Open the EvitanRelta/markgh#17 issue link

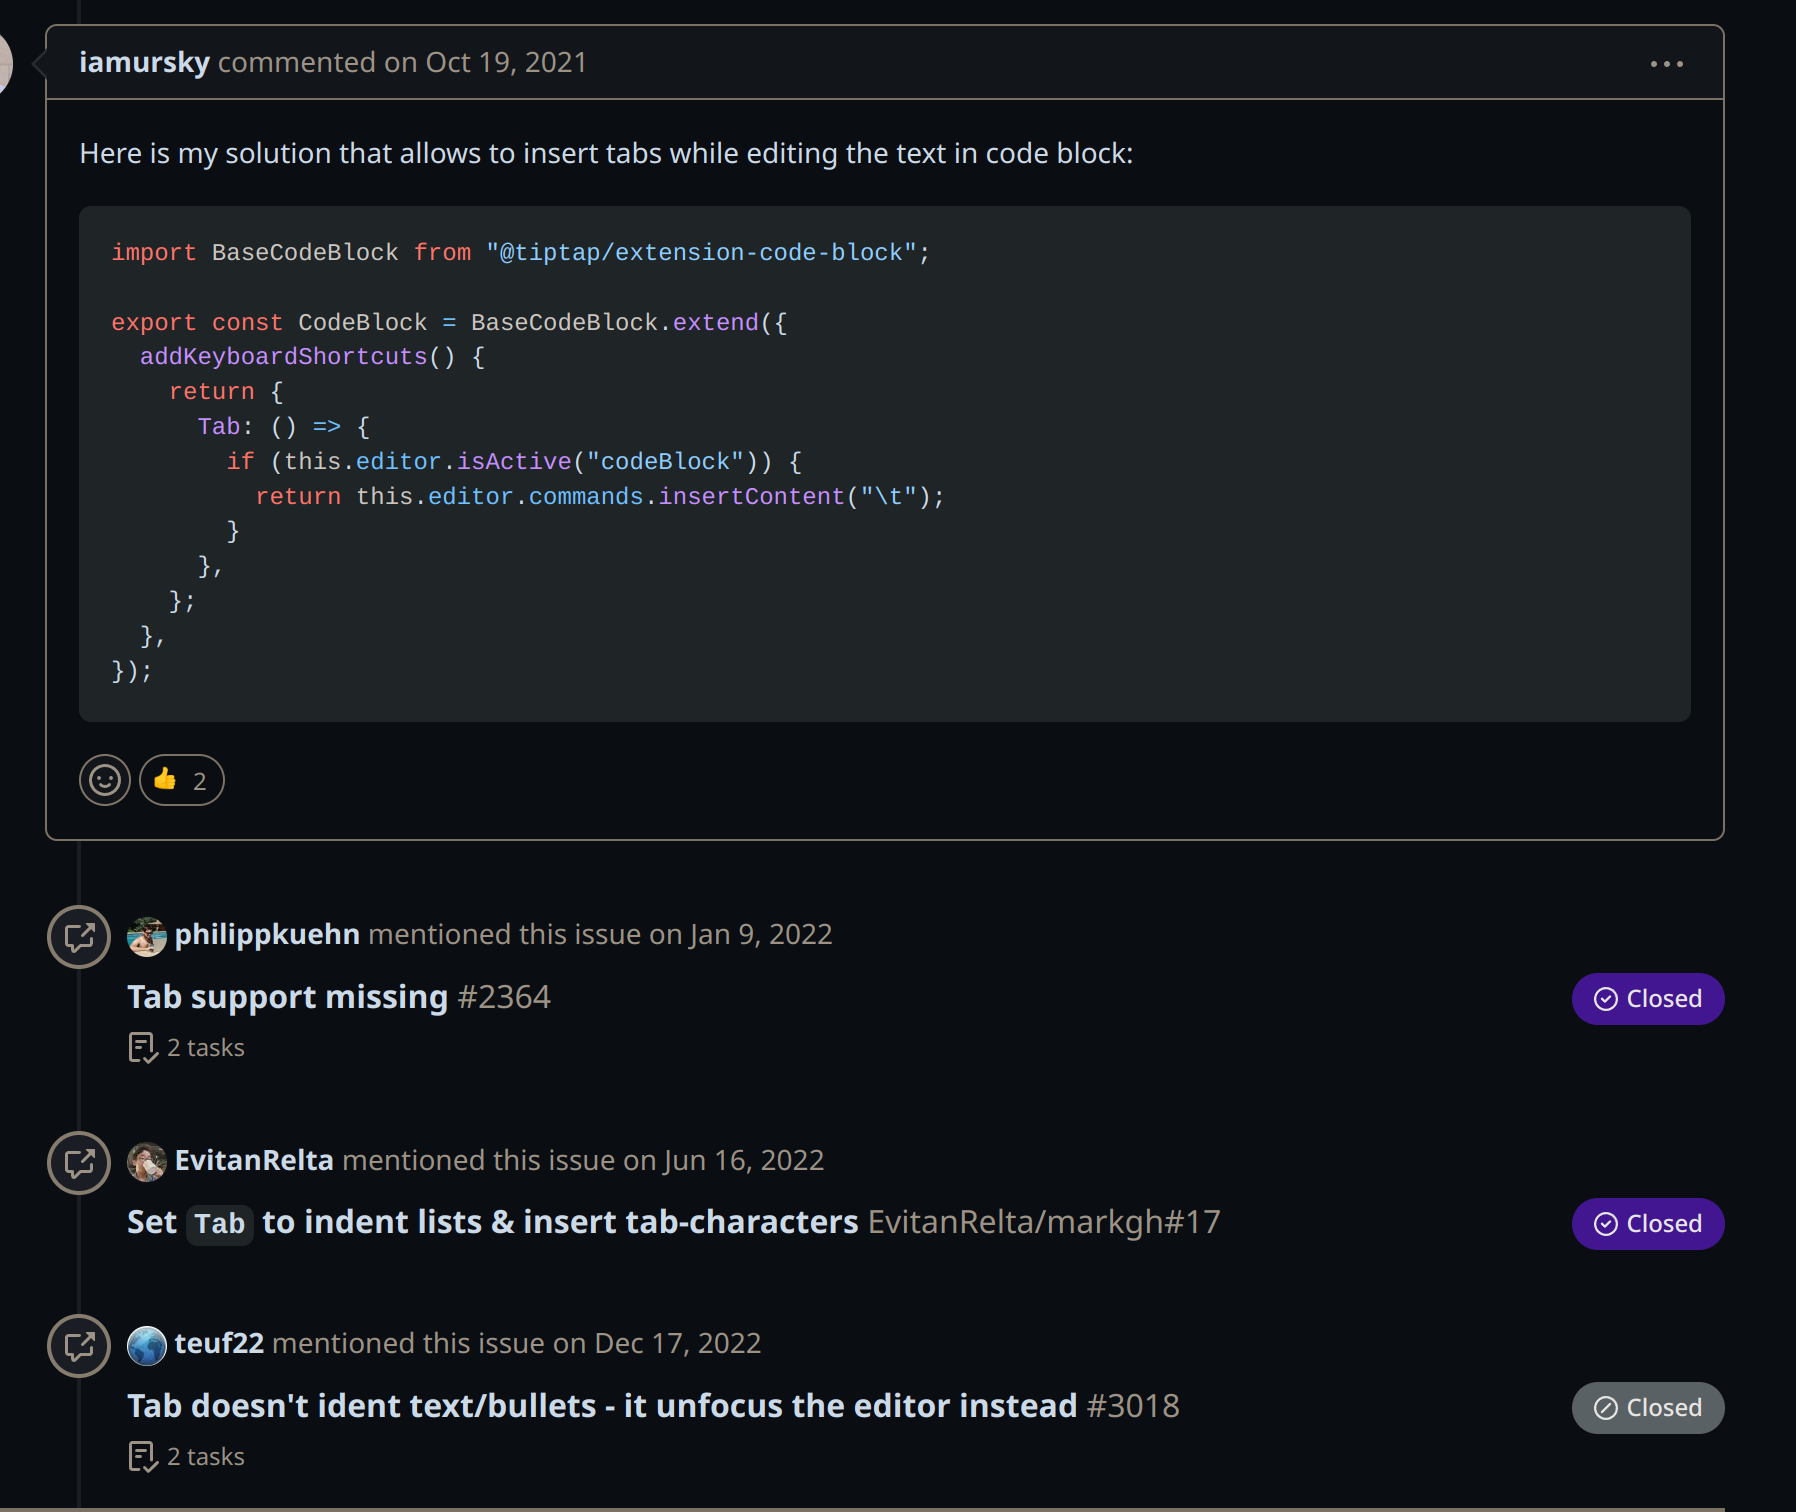1042,1222
